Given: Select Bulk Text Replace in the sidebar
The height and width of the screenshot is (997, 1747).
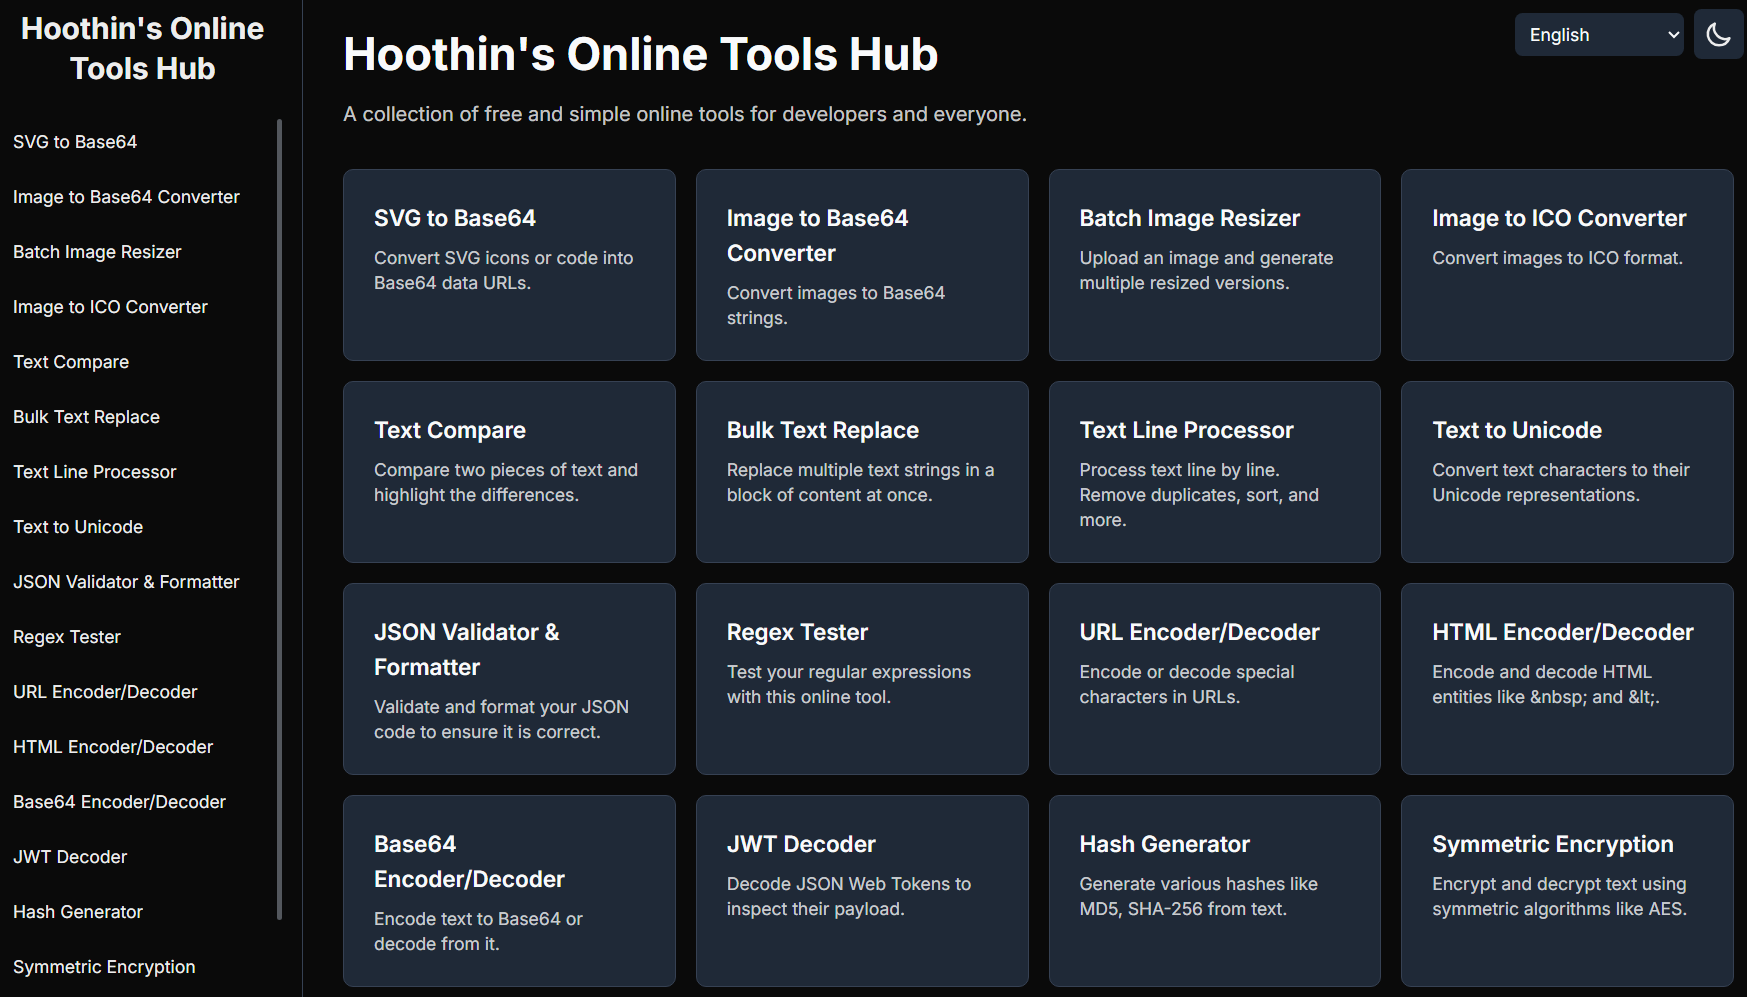Looking at the screenshot, I should click(86, 417).
